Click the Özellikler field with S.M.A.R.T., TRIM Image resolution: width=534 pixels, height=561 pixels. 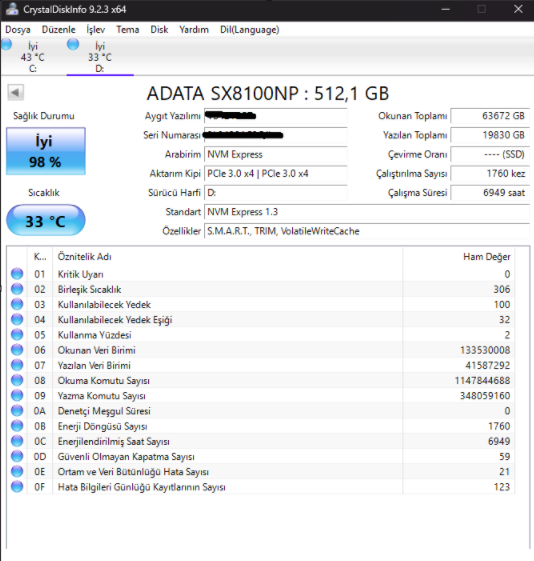pos(367,231)
